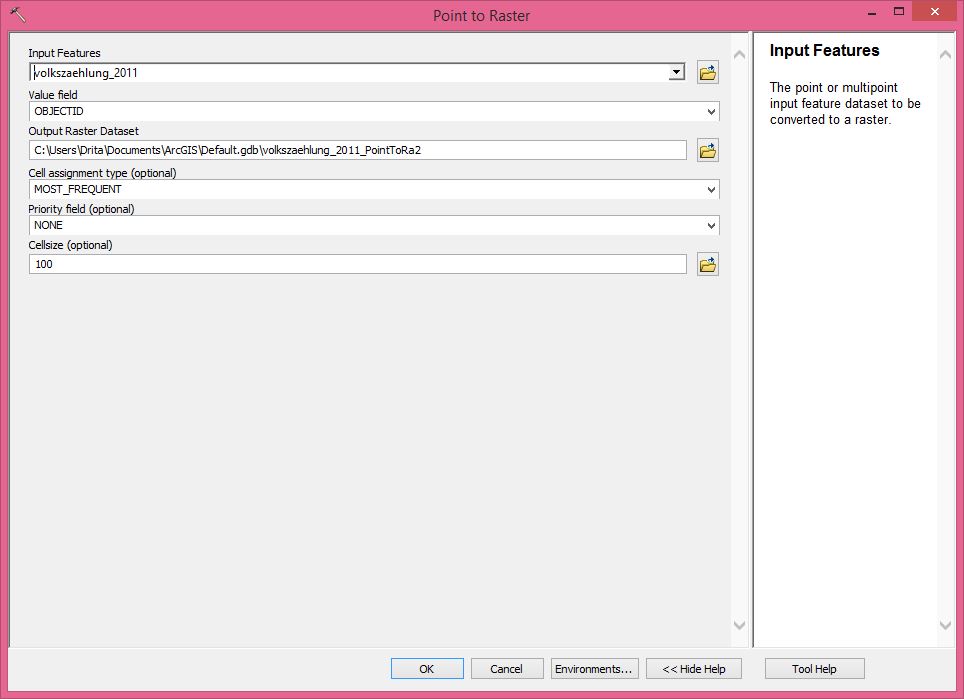
Task: Click the parameter pane scroll down arrow
Action: (740, 625)
